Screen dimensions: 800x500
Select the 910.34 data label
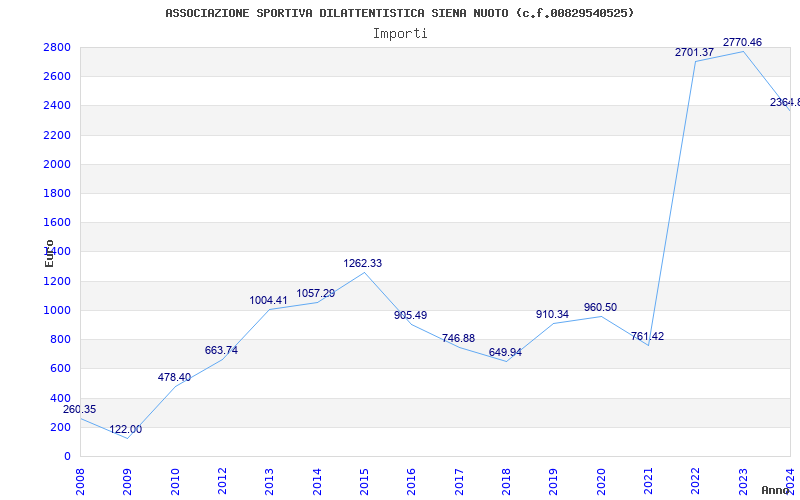click(553, 314)
